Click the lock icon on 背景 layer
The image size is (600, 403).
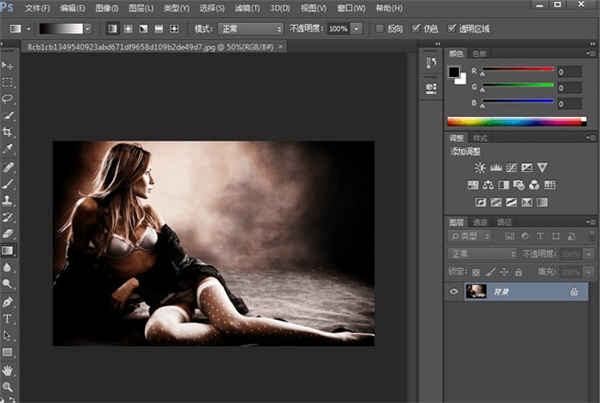574,291
